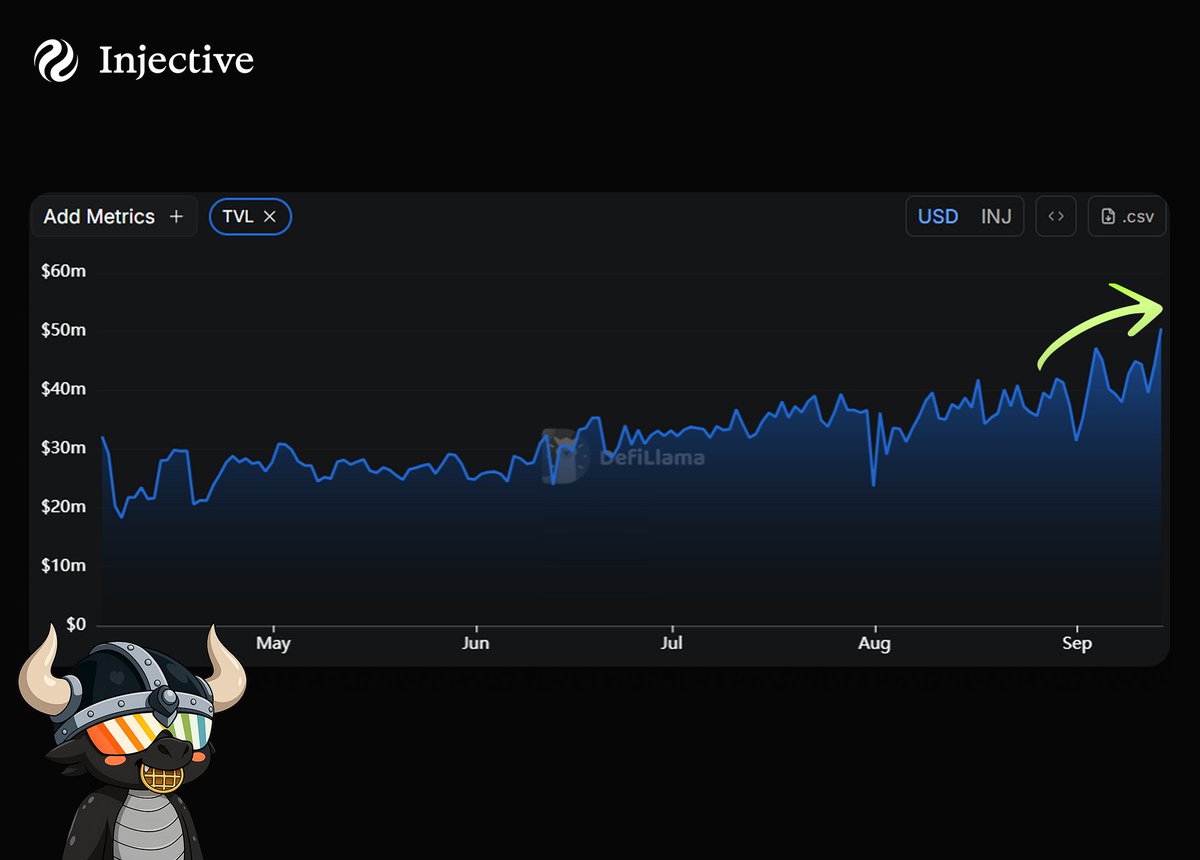
Task: Click the $50m y-axis label
Action: (63, 330)
